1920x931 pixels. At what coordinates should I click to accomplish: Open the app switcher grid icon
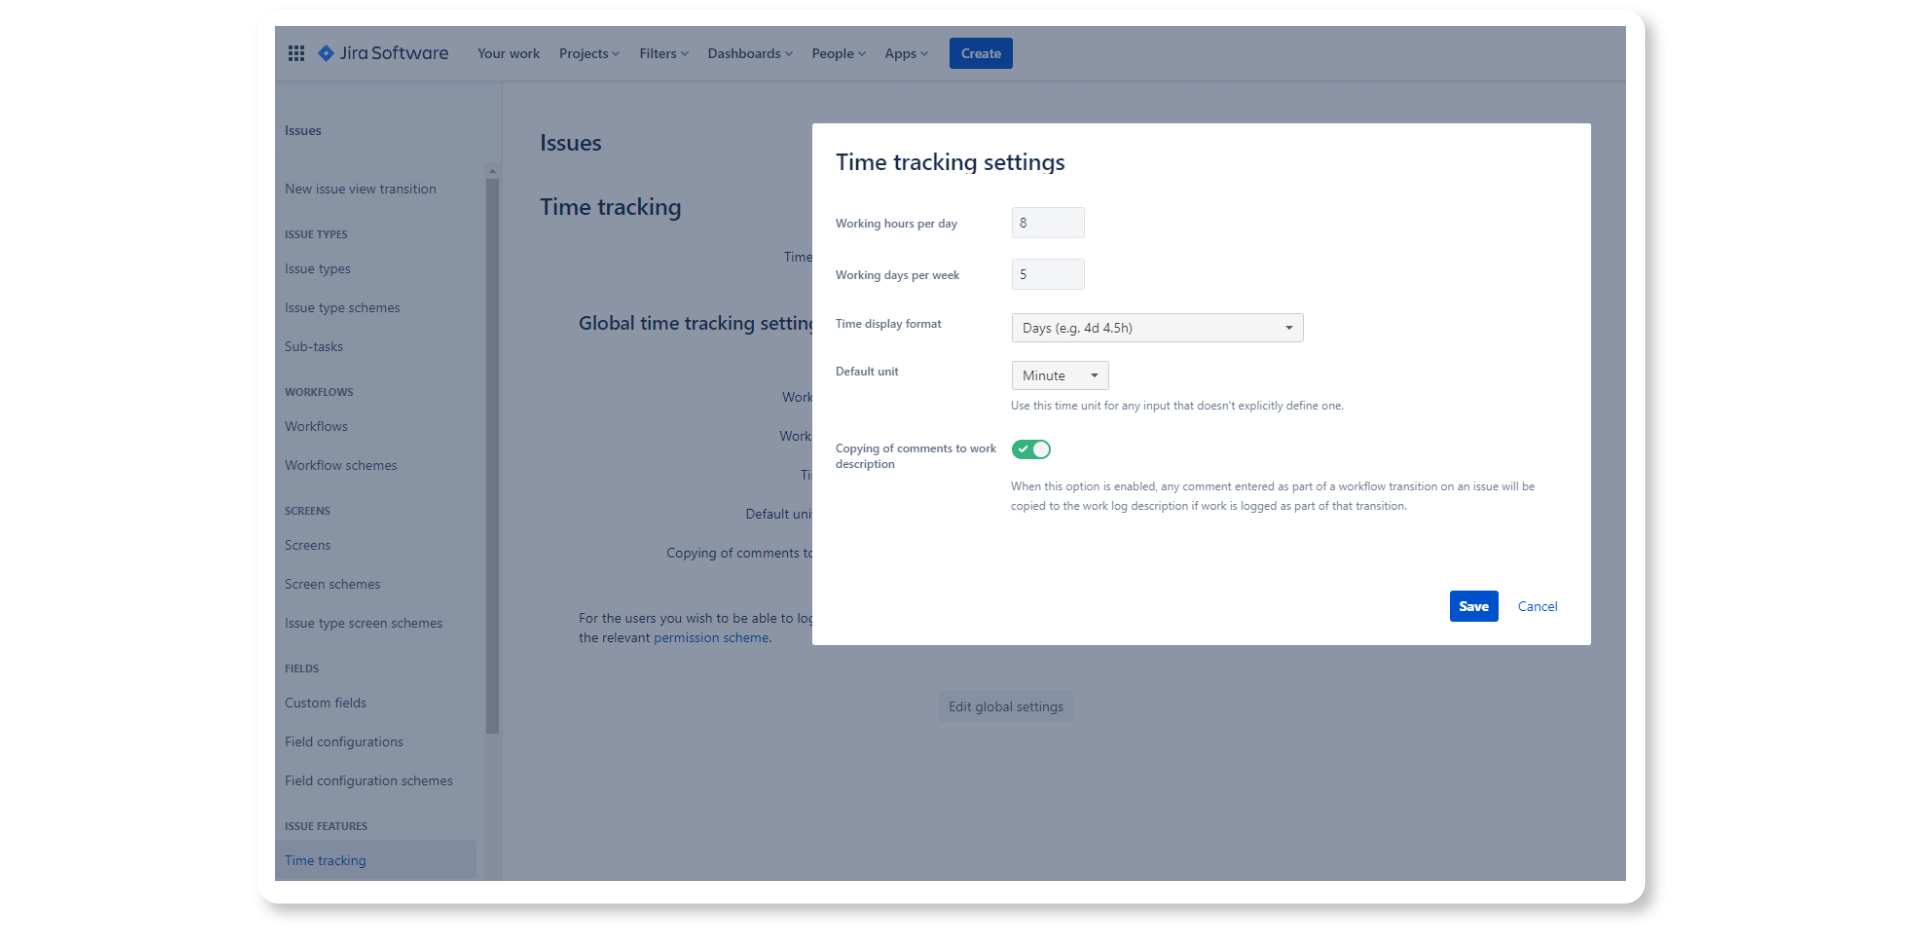296,53
